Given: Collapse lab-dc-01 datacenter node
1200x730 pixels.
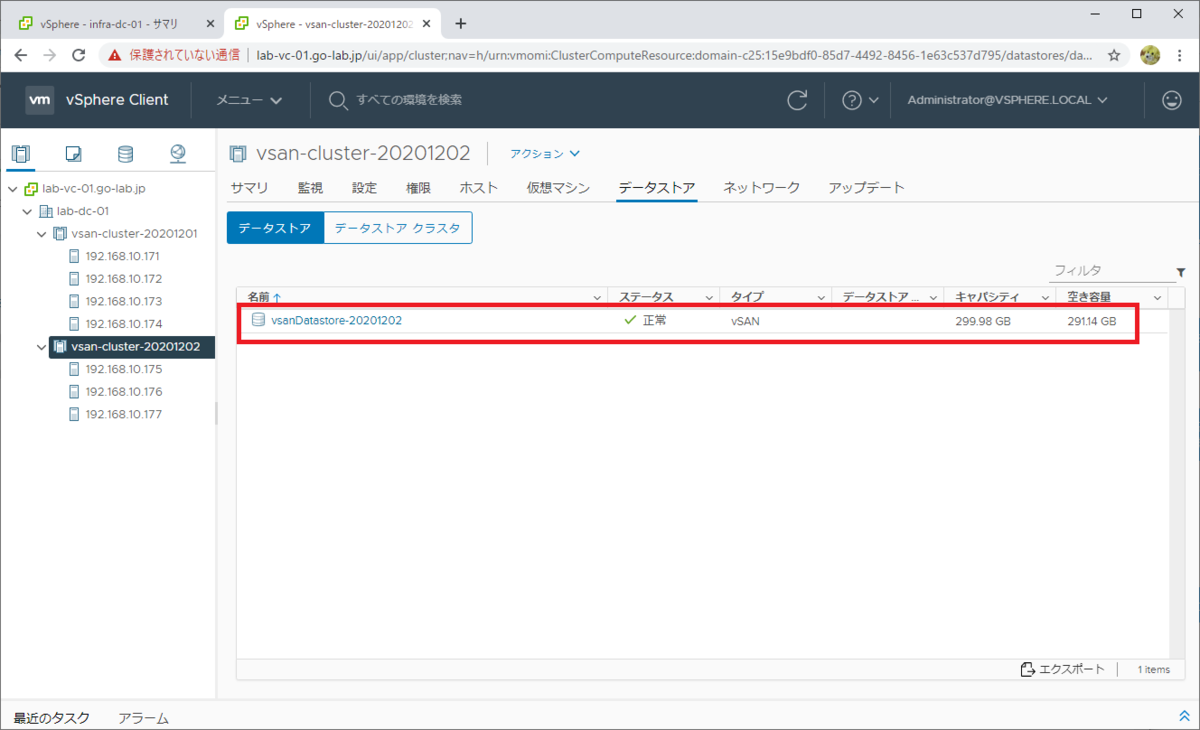Looking at the screenshot, I should (27, 211).
